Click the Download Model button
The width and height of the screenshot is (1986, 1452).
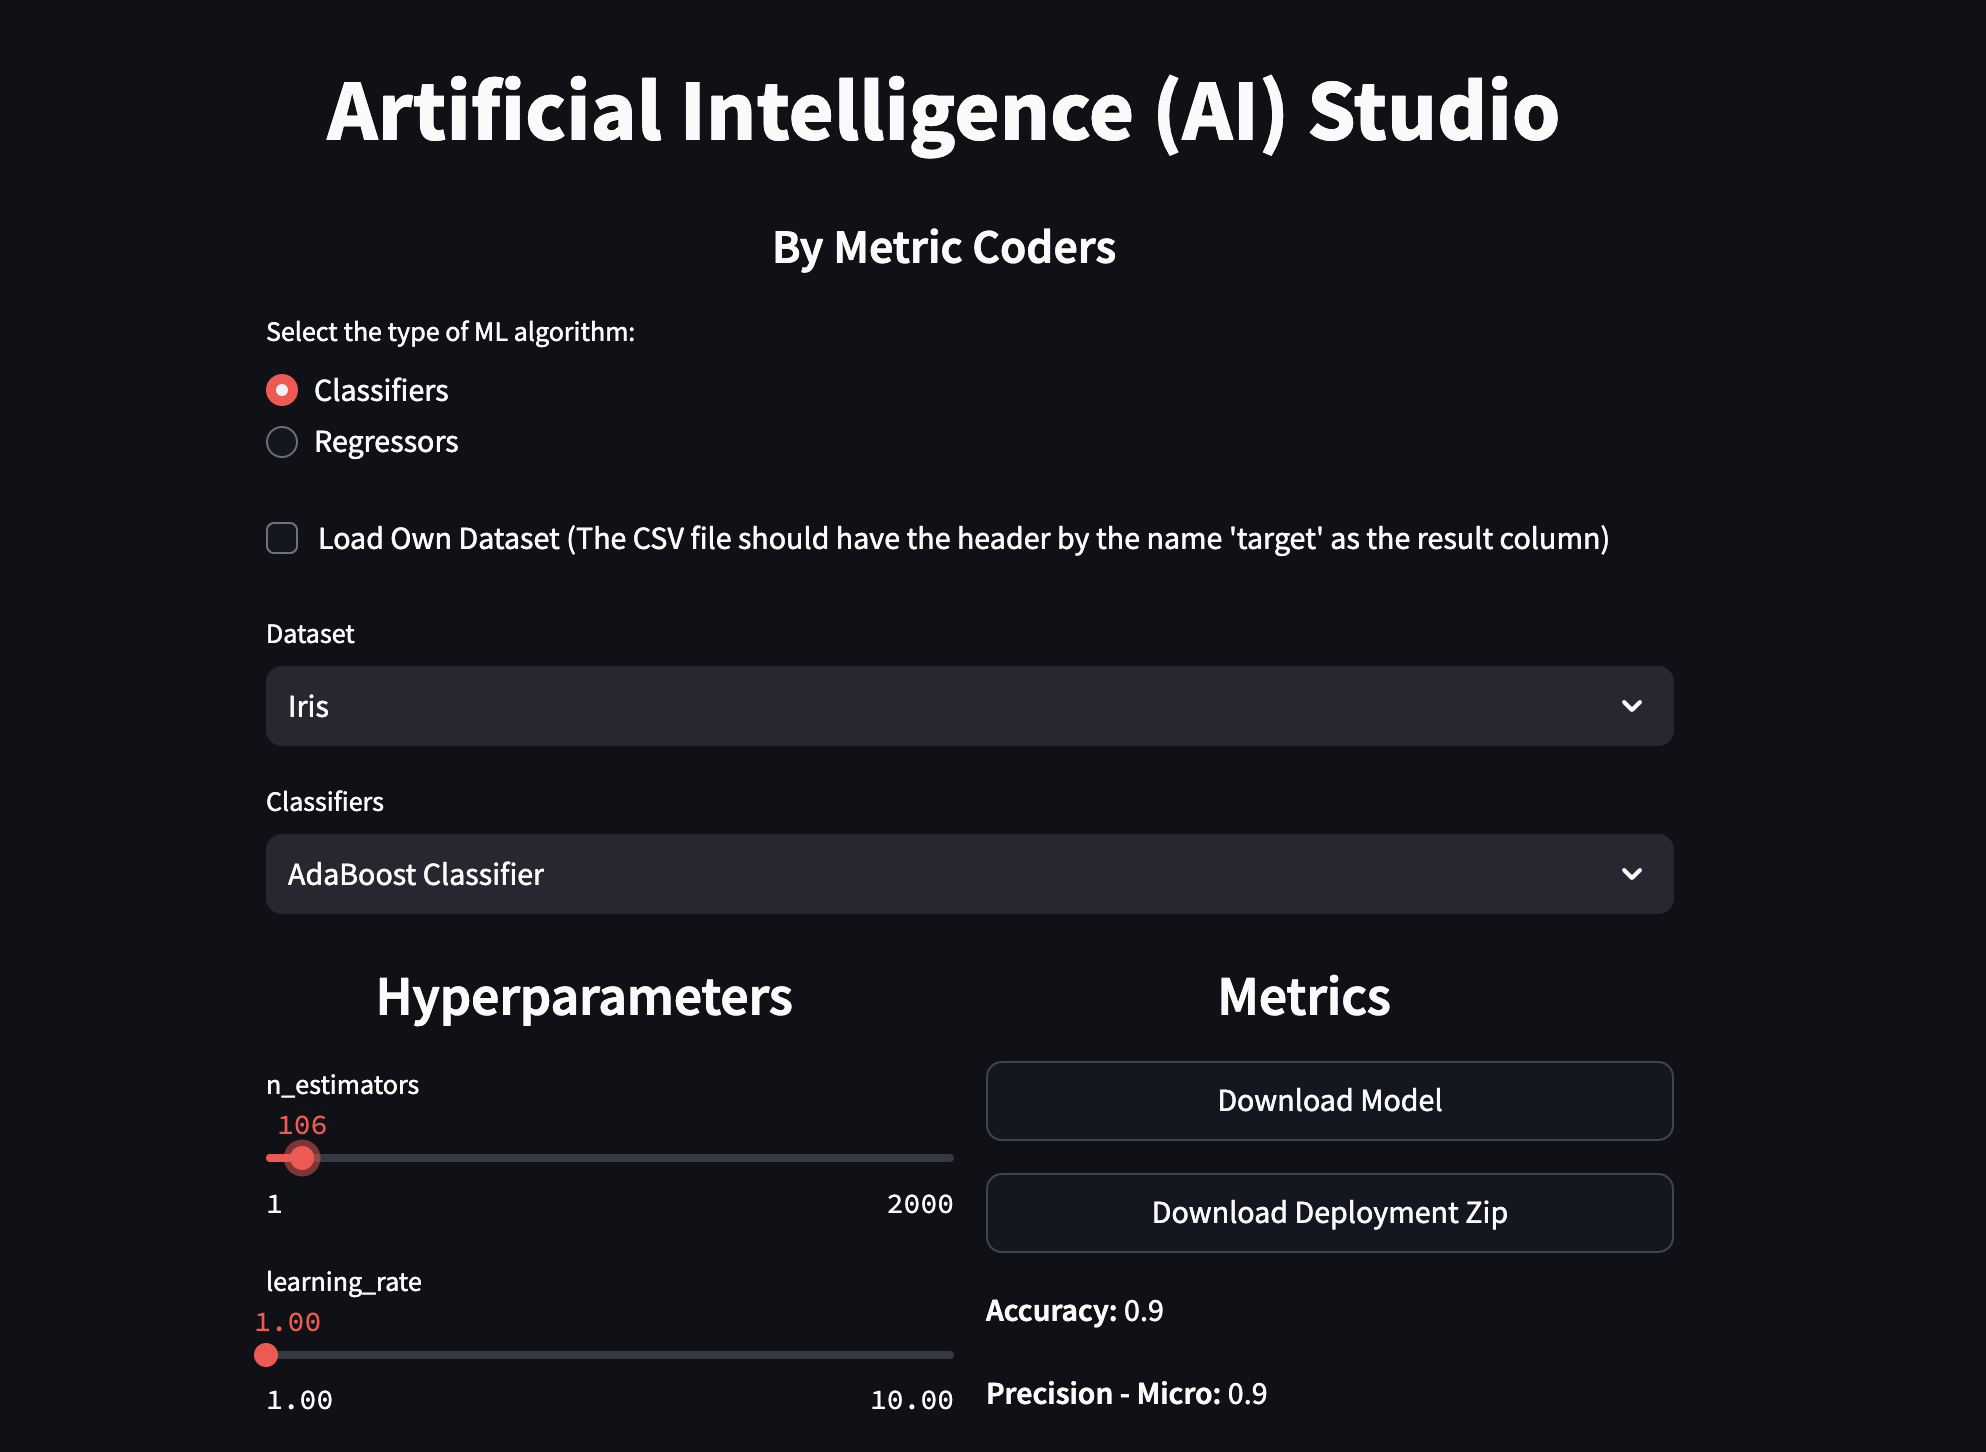(x=1329, y=1101)
